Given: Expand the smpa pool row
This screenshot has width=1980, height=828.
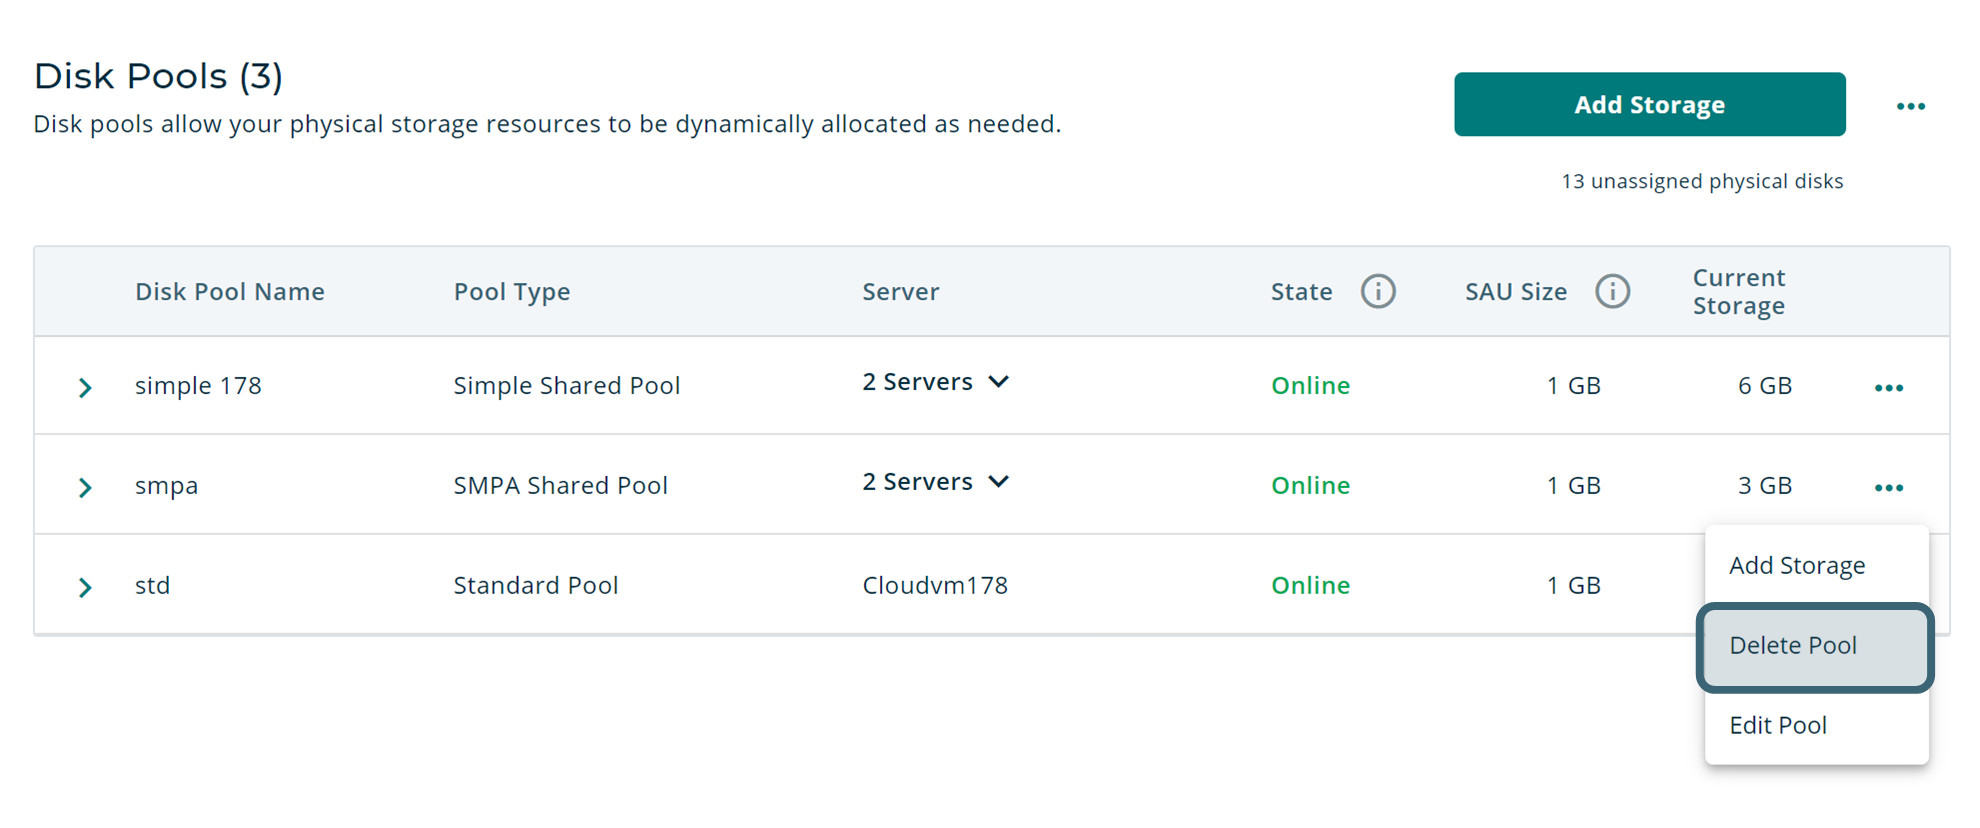Looking at the screenshot, I should pyautogui.click(x=85, y=488).
